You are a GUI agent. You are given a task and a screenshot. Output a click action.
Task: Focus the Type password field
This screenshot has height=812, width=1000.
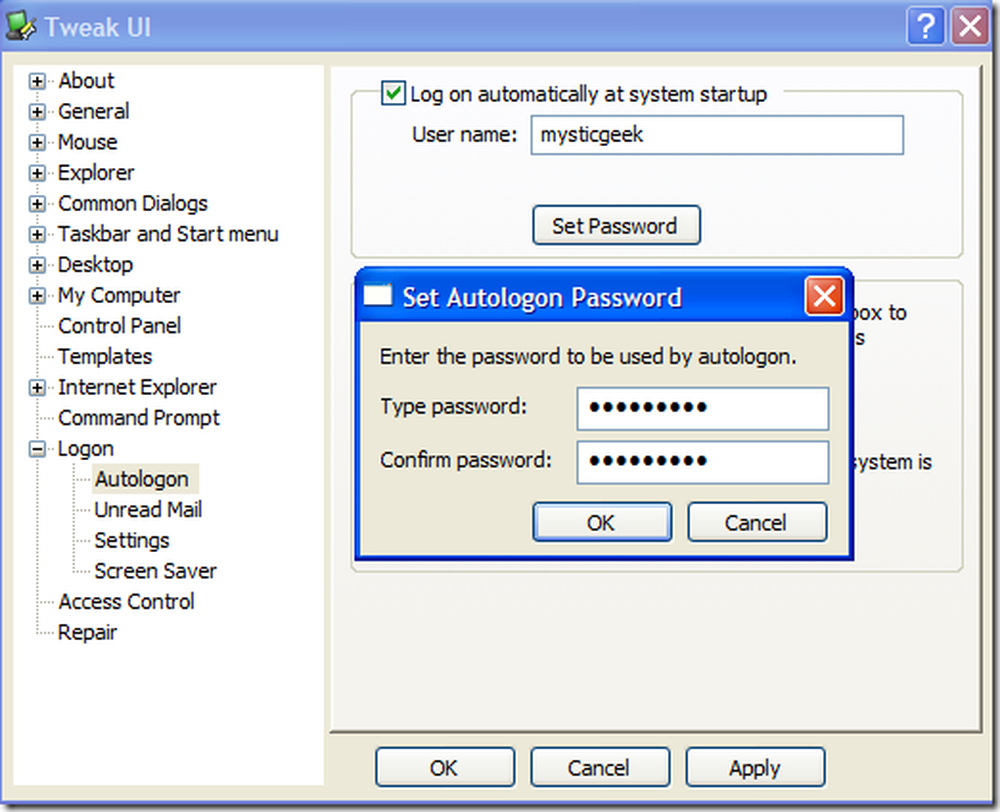tap(703, 408)
